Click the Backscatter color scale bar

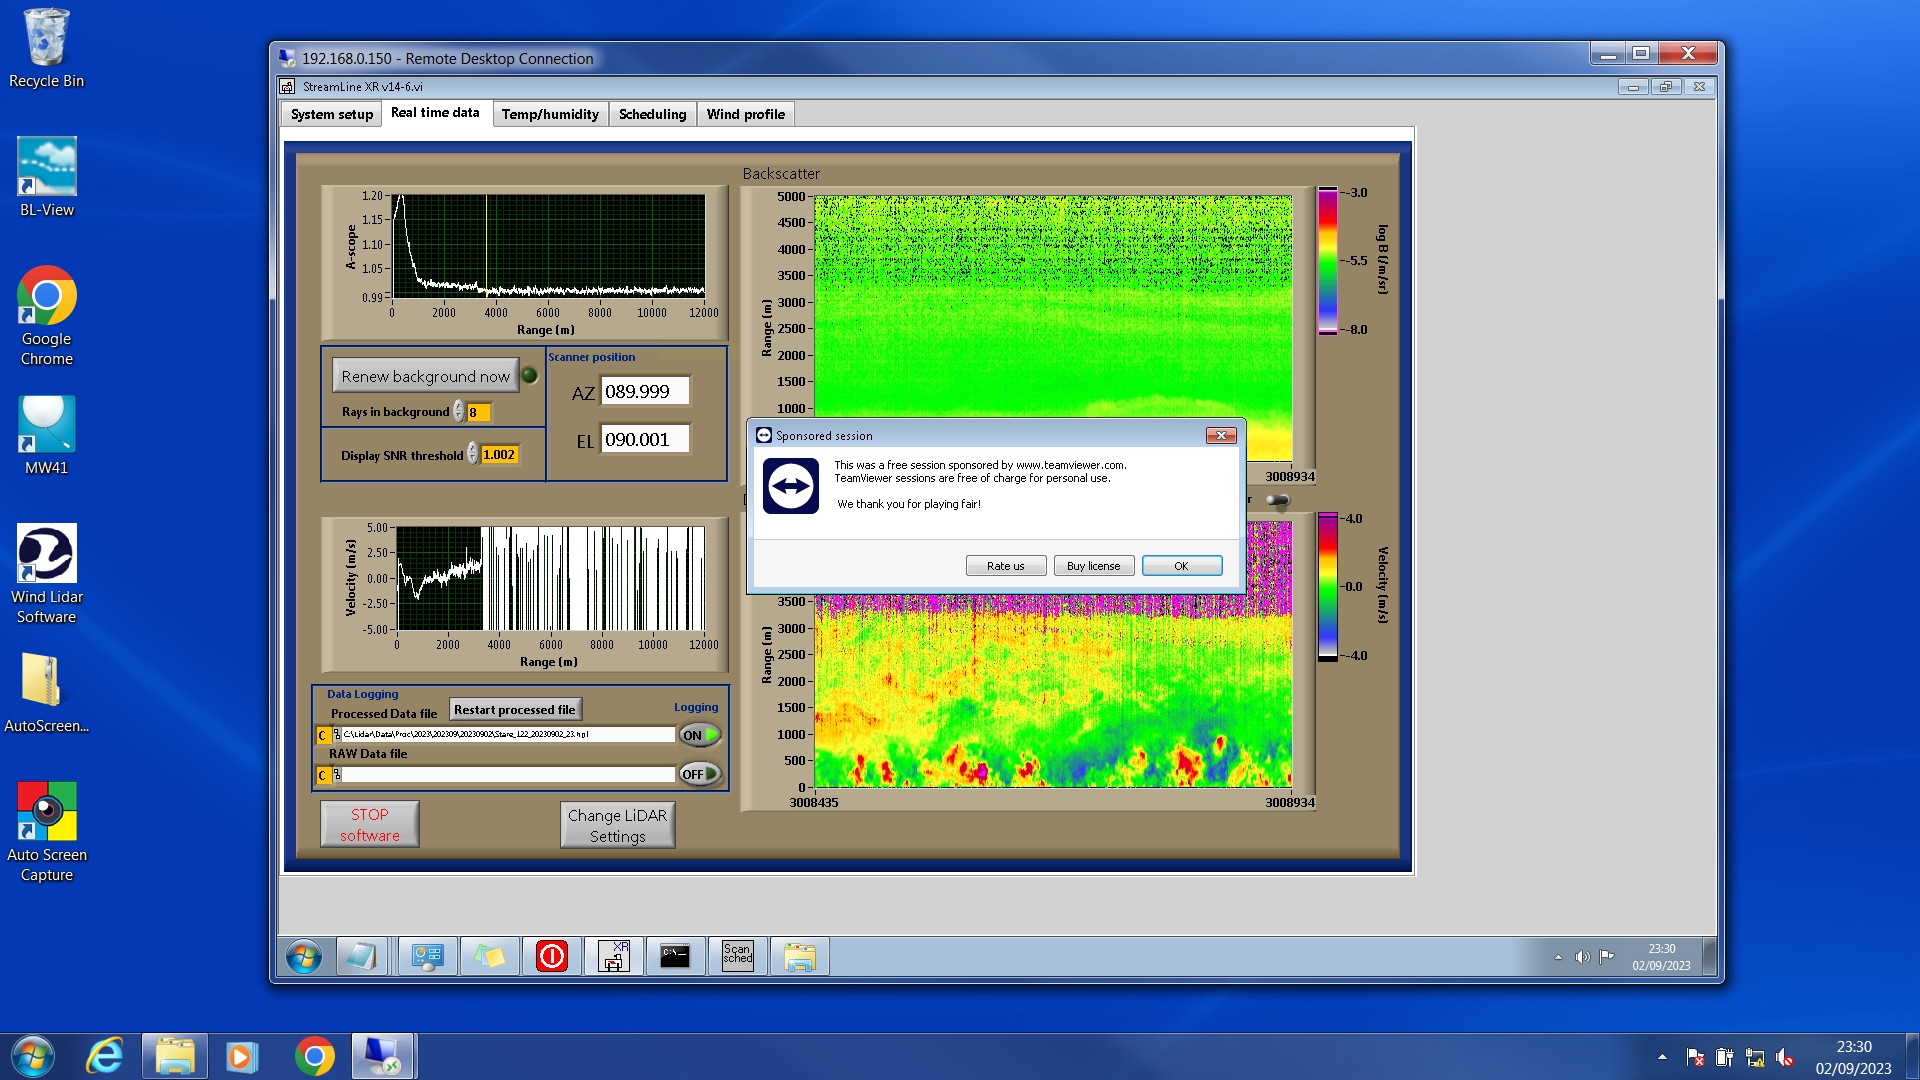1327,261
